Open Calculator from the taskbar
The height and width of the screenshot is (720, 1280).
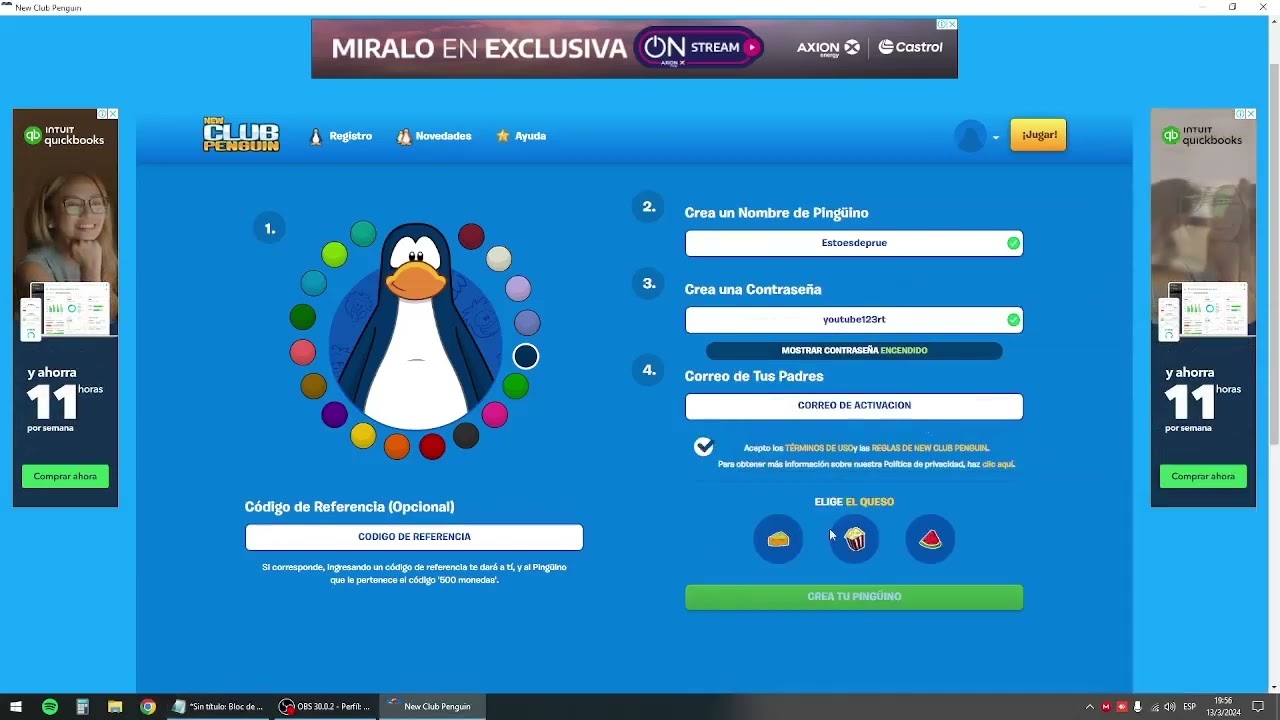click(x=83, y=707)
